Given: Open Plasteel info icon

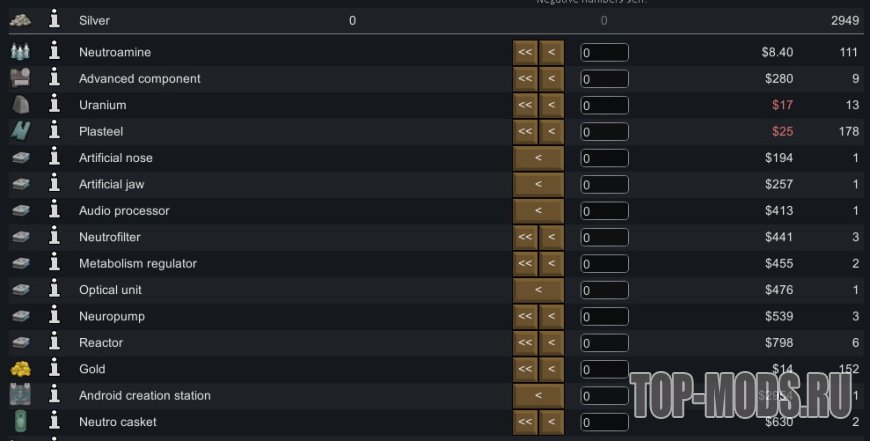Looking at the screenshot, I should coord(55,131).
